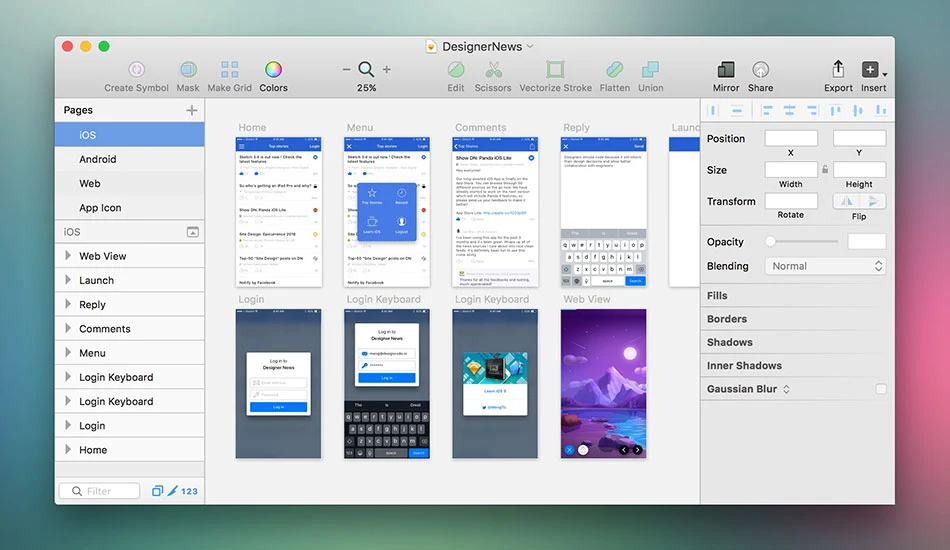This screenshot has width=950, height=550.
Task: Click the align horizontal centers icon
Action: [x=789, y=110]
